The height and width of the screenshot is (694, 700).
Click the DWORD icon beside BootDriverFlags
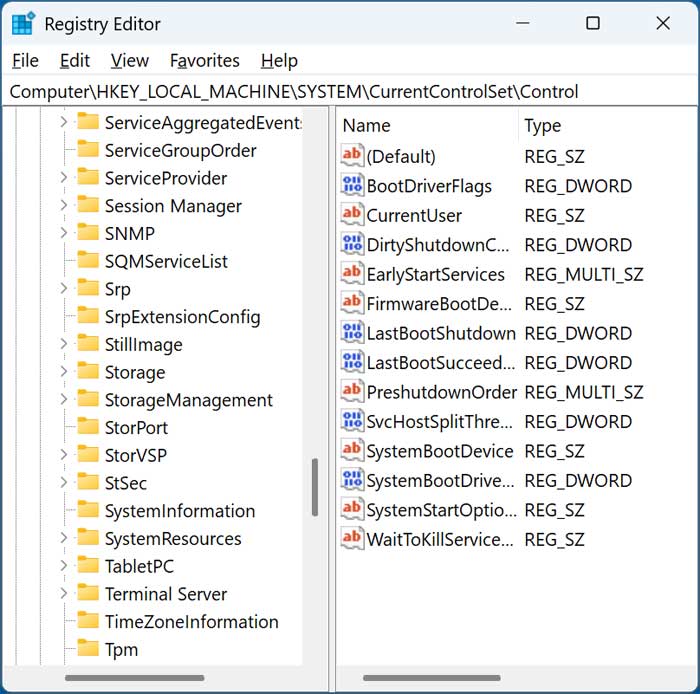pyautogui.click(x=352, y=185)
